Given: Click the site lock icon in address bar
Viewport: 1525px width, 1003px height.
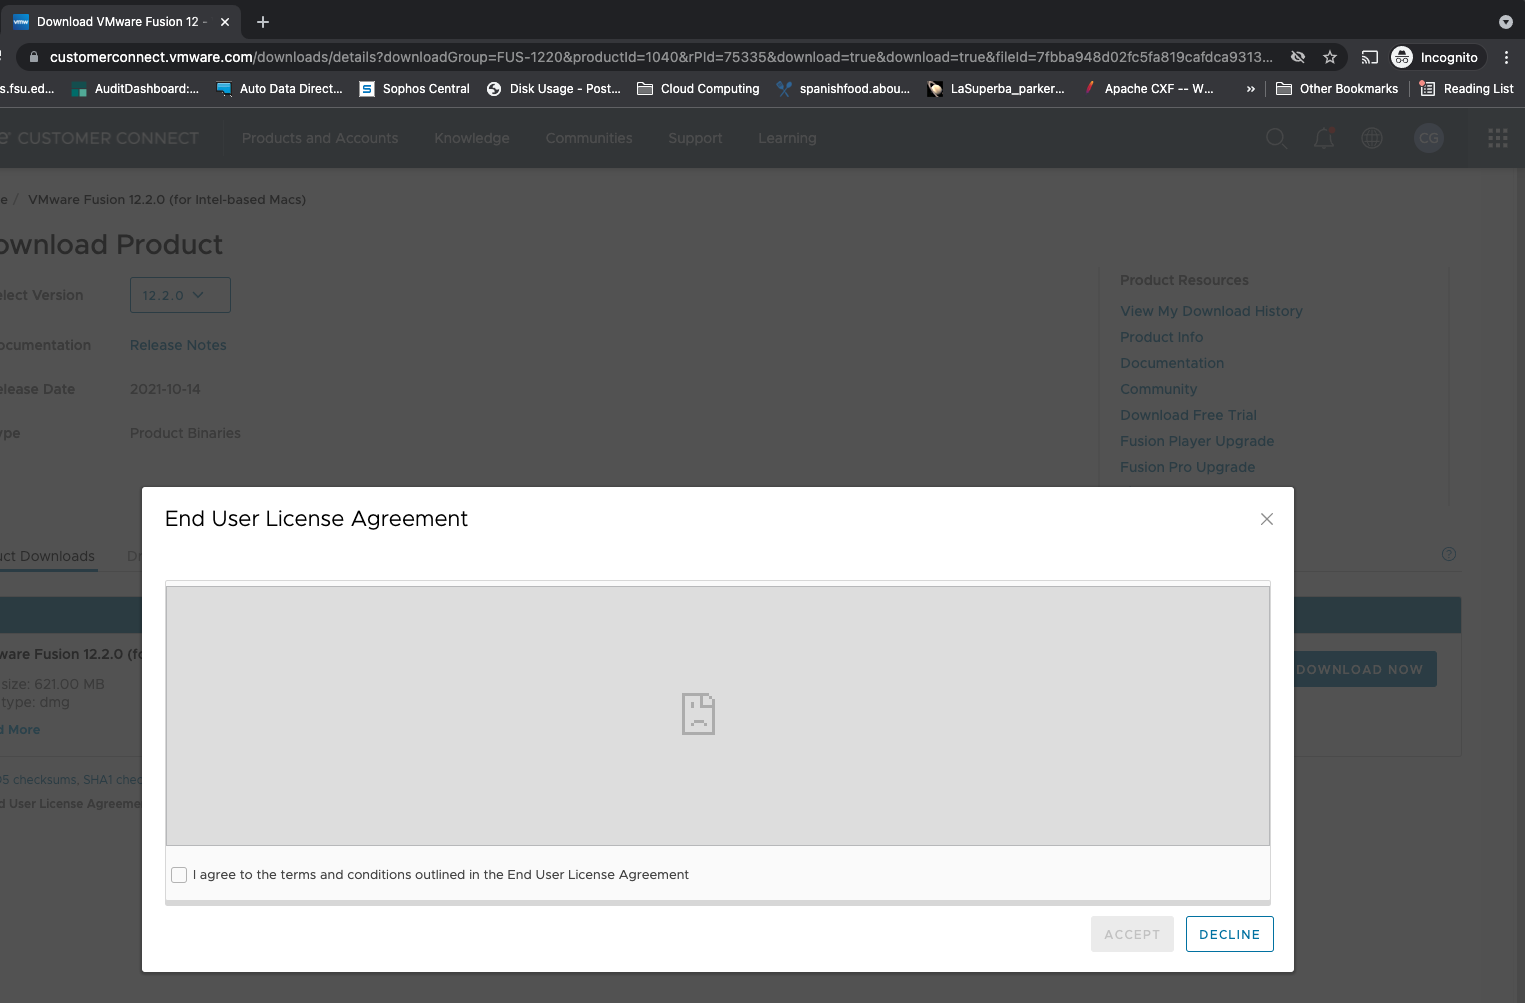Looking at the screenshot, I should [x=34, y=57].
